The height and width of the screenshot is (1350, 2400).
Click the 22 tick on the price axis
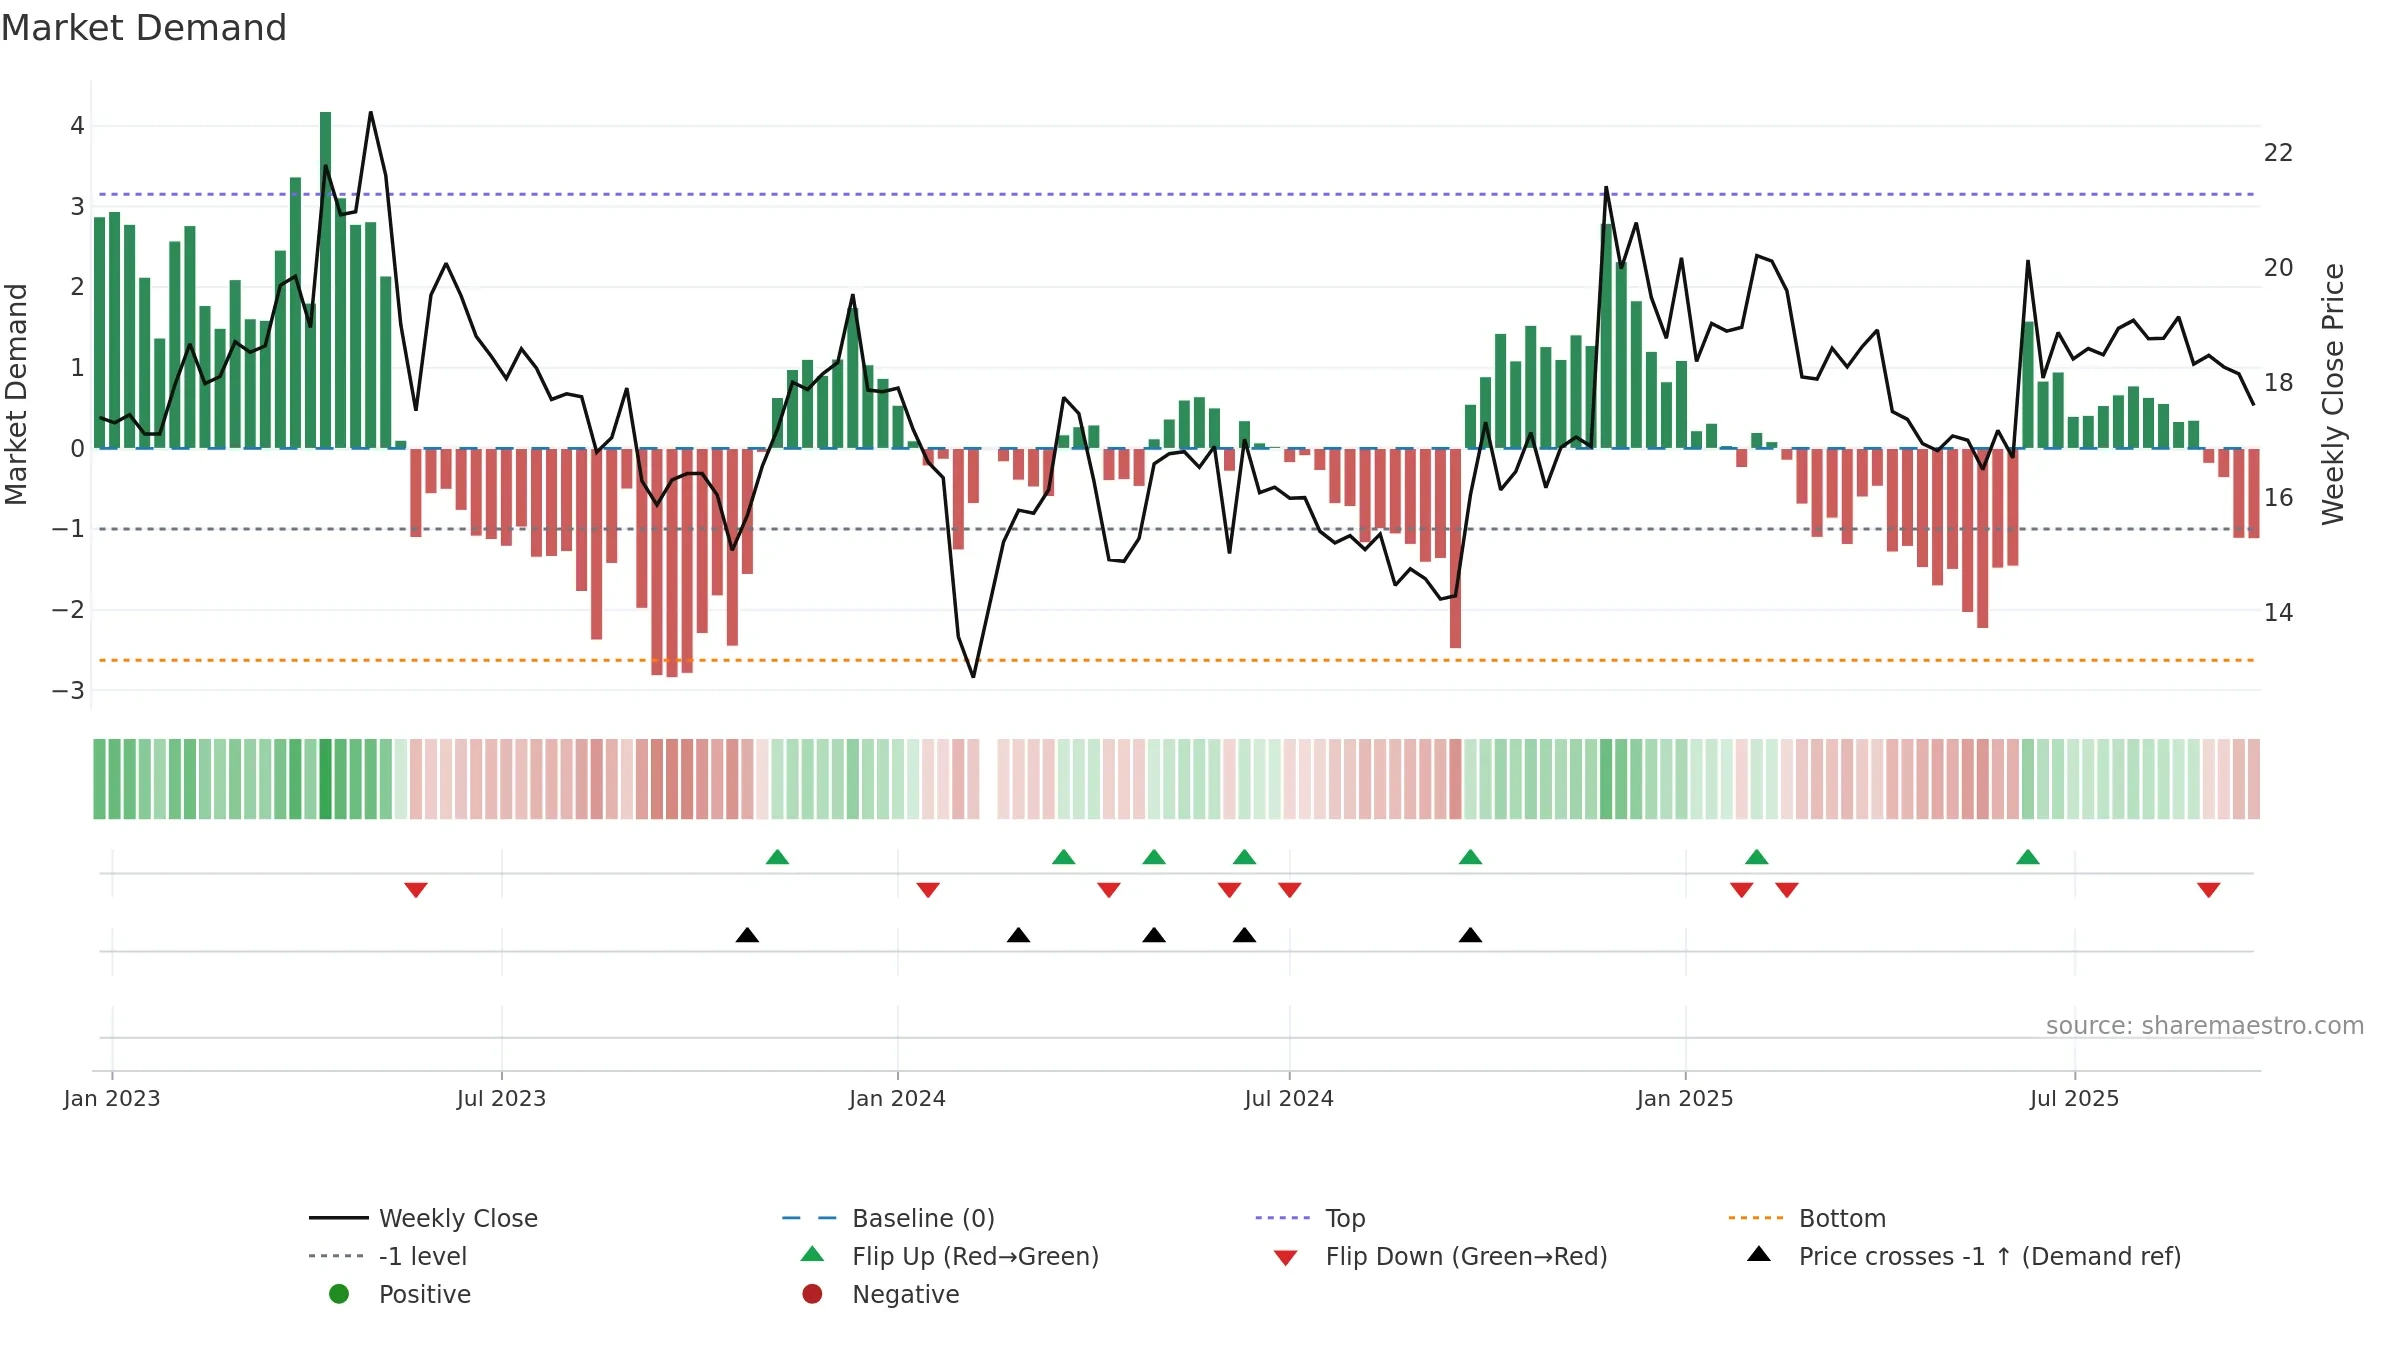[2278, 153]
